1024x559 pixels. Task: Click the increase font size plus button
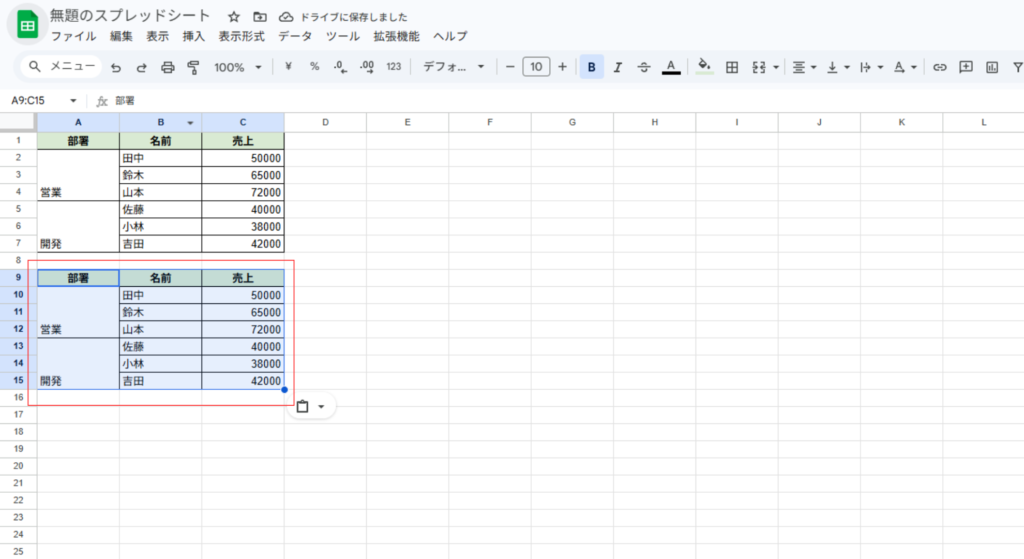coord(562,67)
